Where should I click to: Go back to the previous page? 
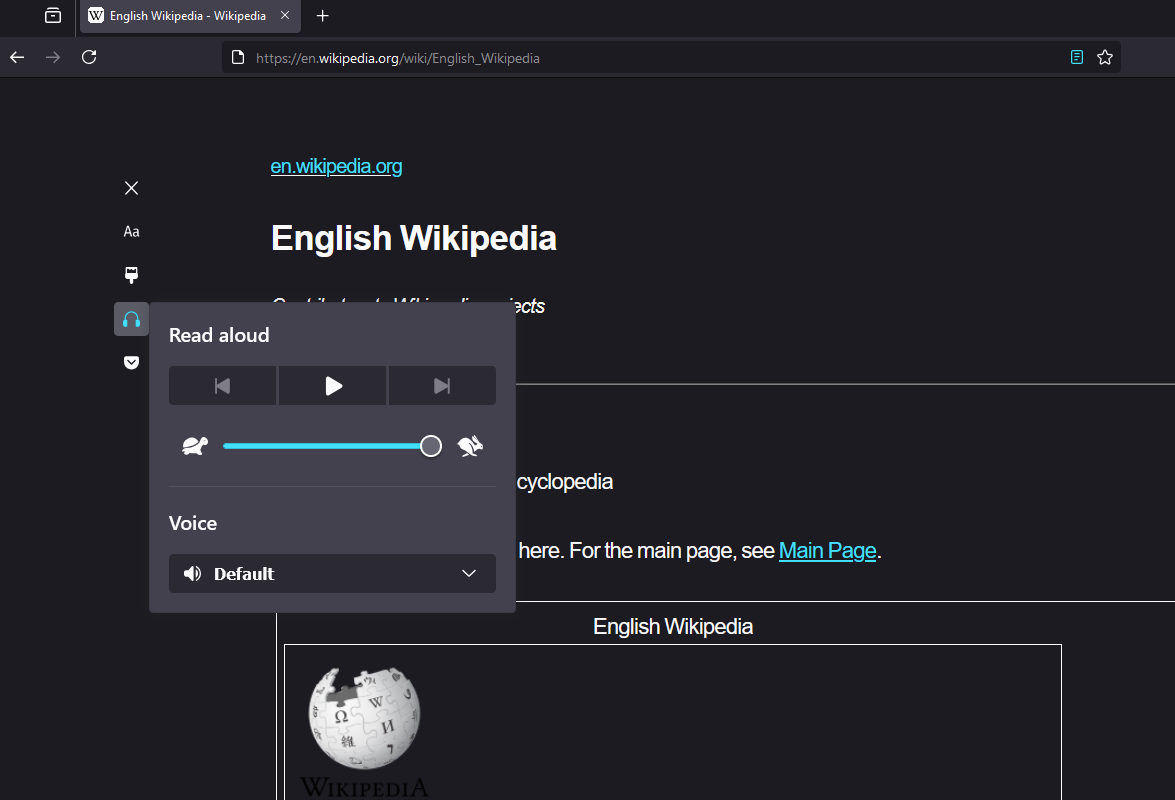click(17, 58)
